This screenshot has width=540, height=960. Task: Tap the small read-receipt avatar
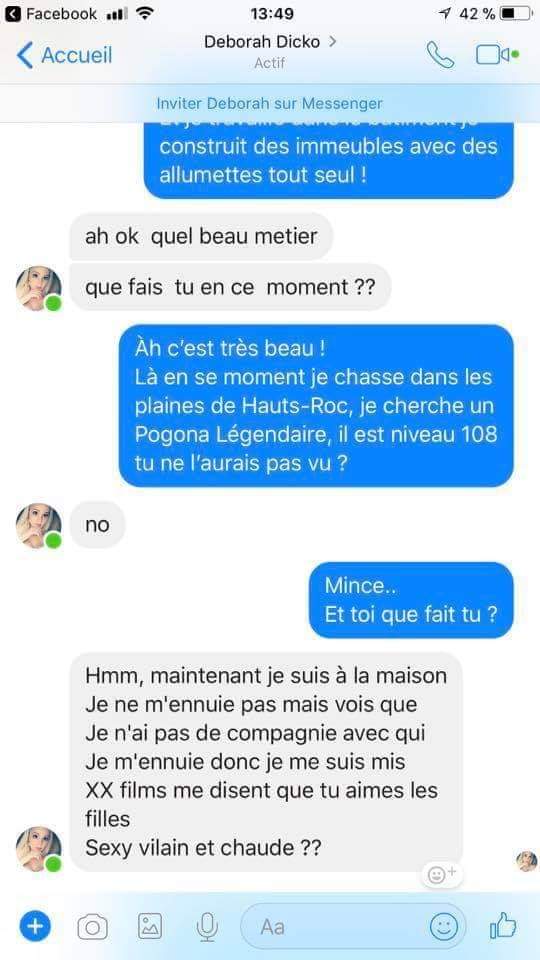tap(527, 861)
